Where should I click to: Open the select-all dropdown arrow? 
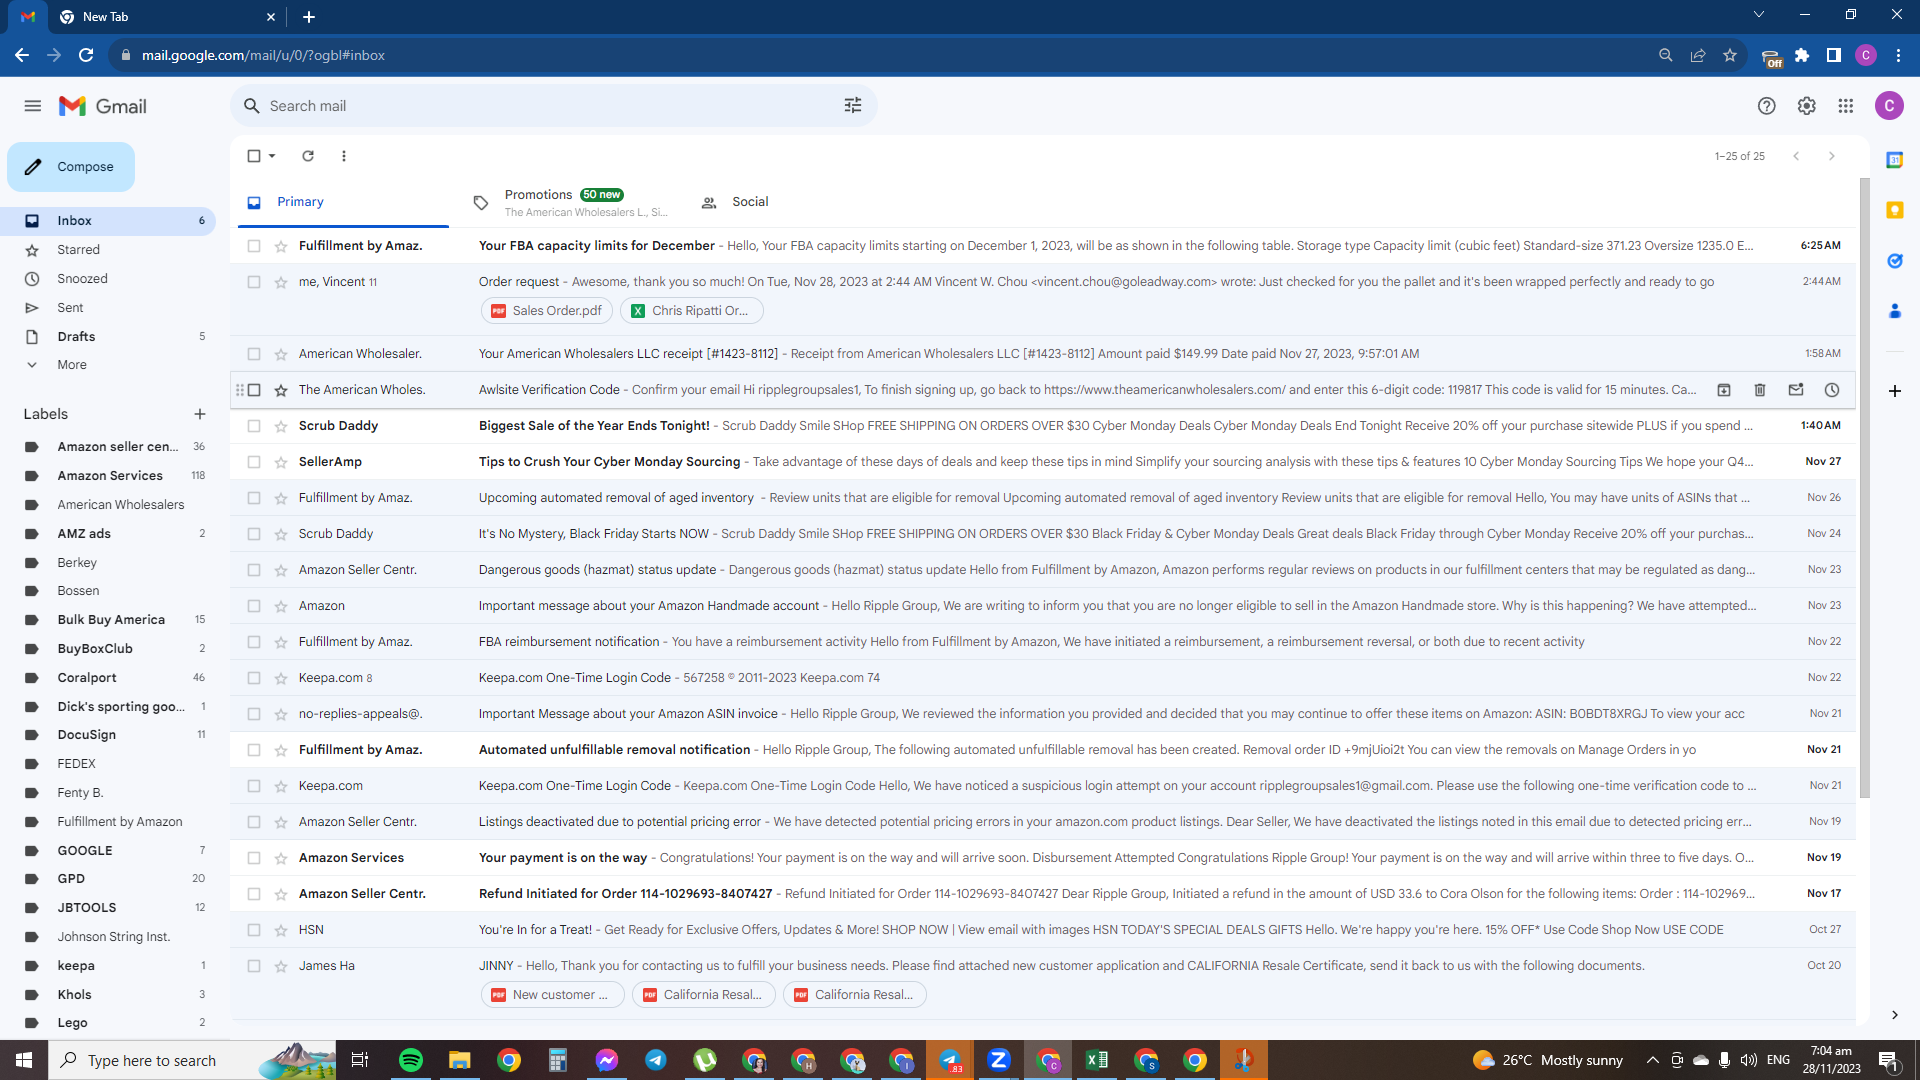point(272,156)
